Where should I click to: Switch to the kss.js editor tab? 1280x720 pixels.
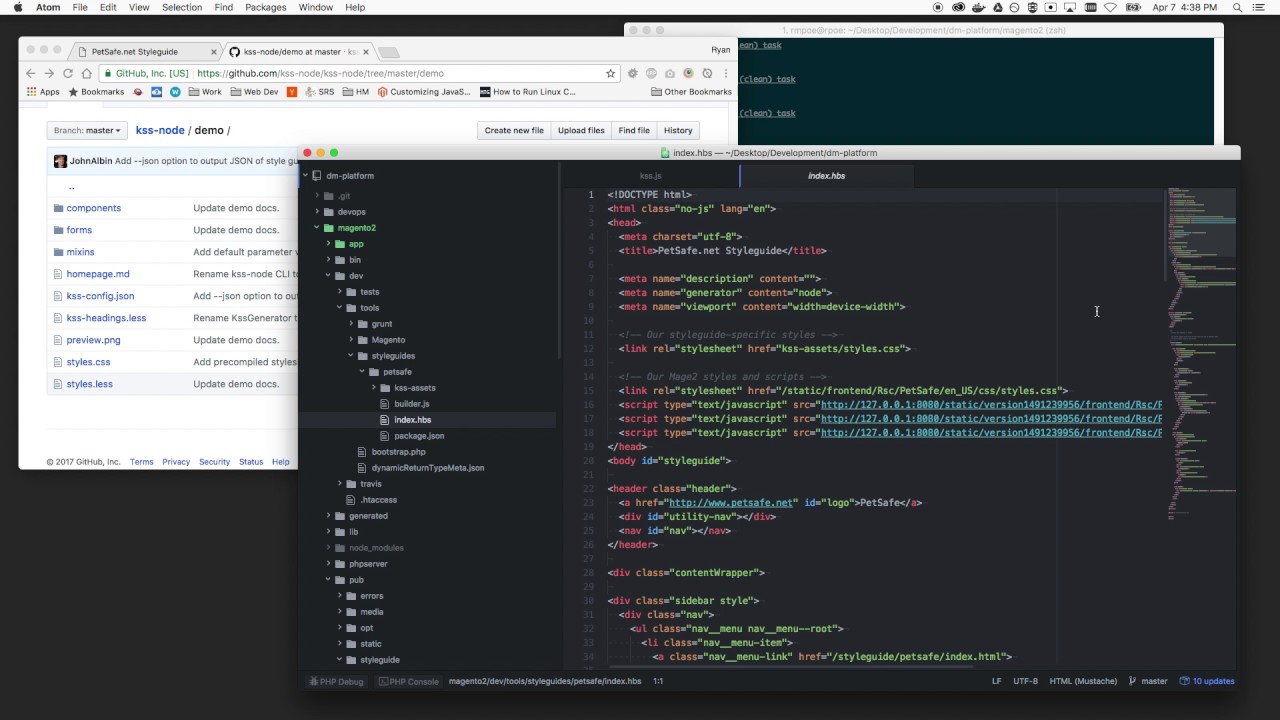point(650,176)
